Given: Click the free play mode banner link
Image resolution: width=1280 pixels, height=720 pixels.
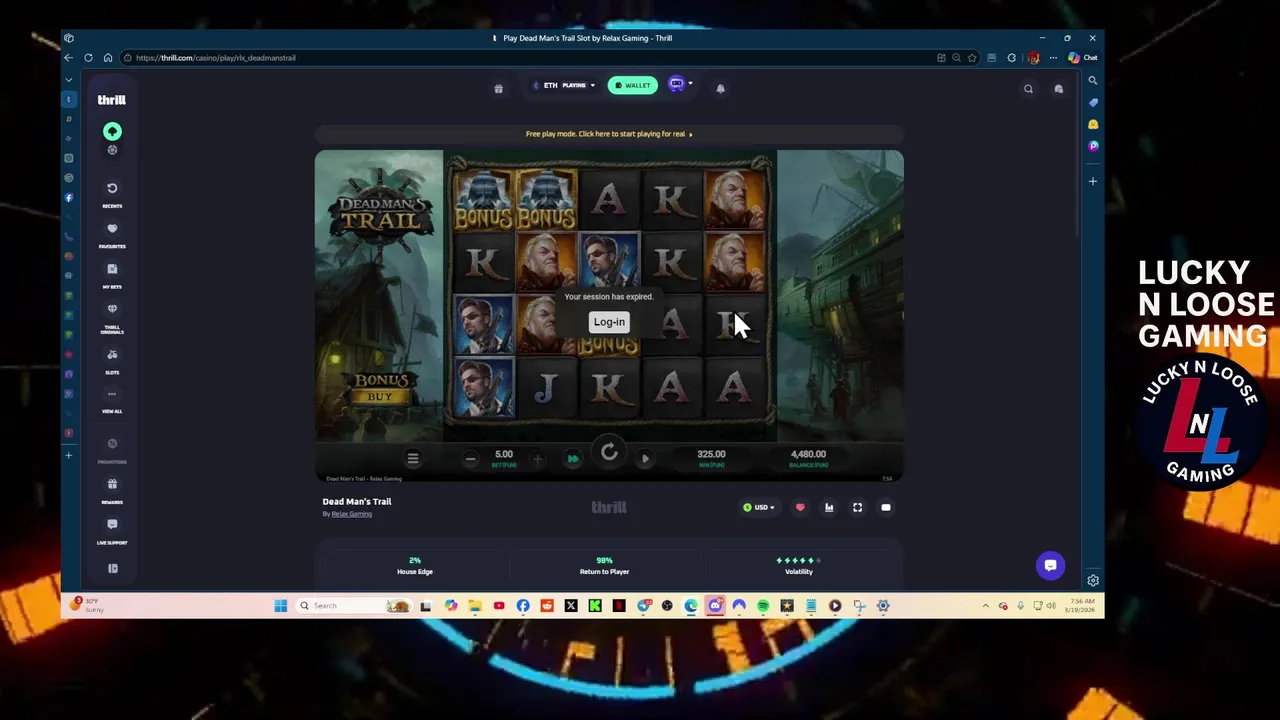Looking at the screenshot, I should (609, 134).
